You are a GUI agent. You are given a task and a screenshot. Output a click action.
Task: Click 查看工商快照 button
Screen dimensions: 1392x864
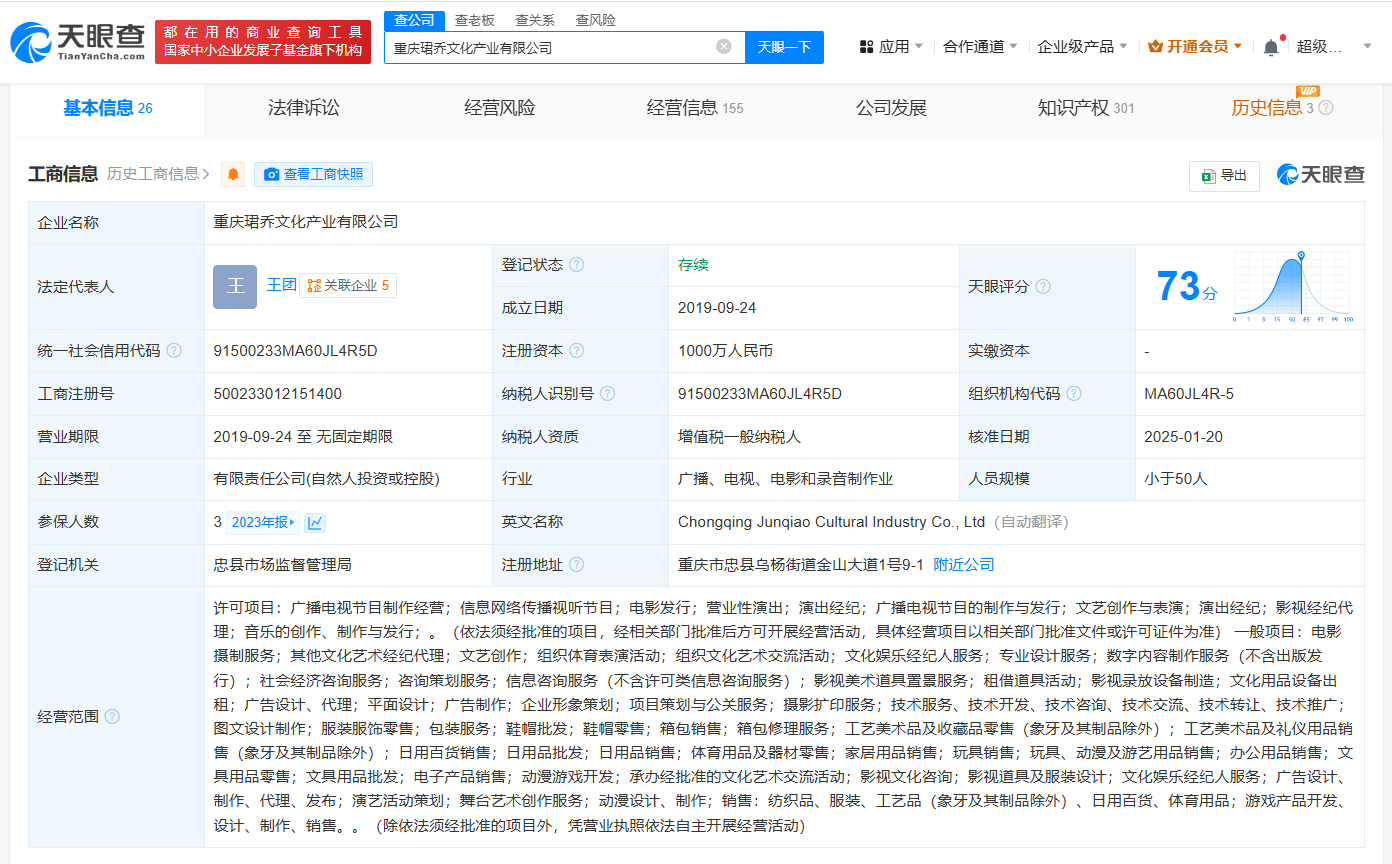[313, 174]
